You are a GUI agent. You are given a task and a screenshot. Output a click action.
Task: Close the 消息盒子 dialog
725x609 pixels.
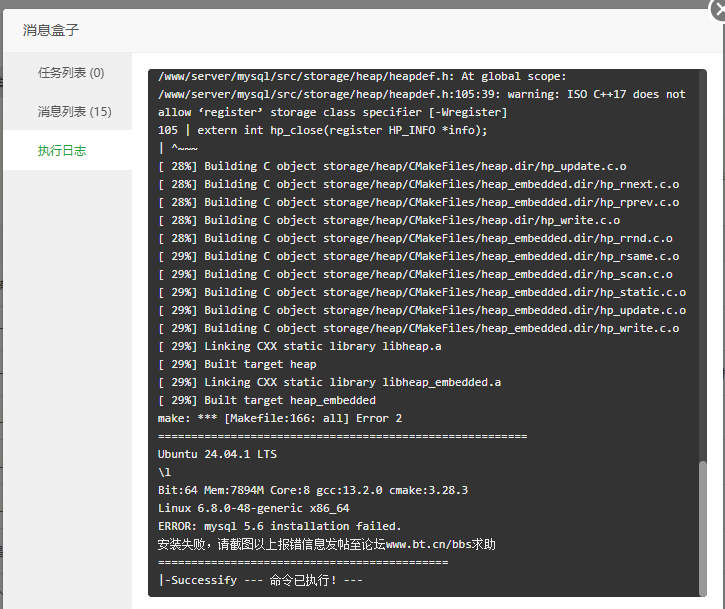[x=718, y=9]
